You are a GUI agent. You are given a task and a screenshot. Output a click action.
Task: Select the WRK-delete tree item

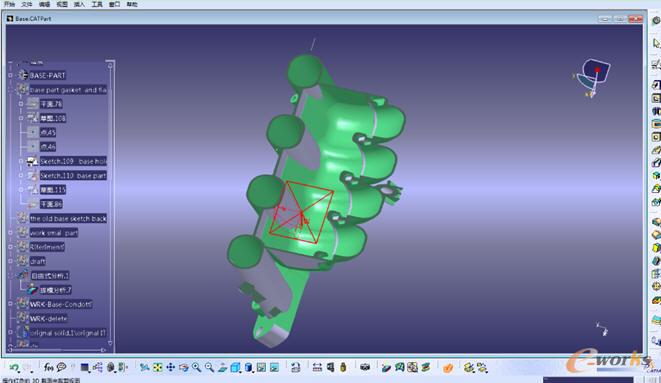(x=48, y=319)
